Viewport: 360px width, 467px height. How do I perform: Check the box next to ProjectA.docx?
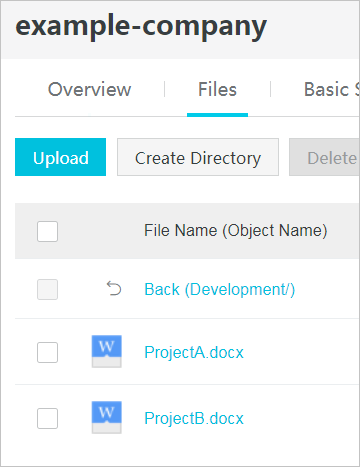[47, 352]
